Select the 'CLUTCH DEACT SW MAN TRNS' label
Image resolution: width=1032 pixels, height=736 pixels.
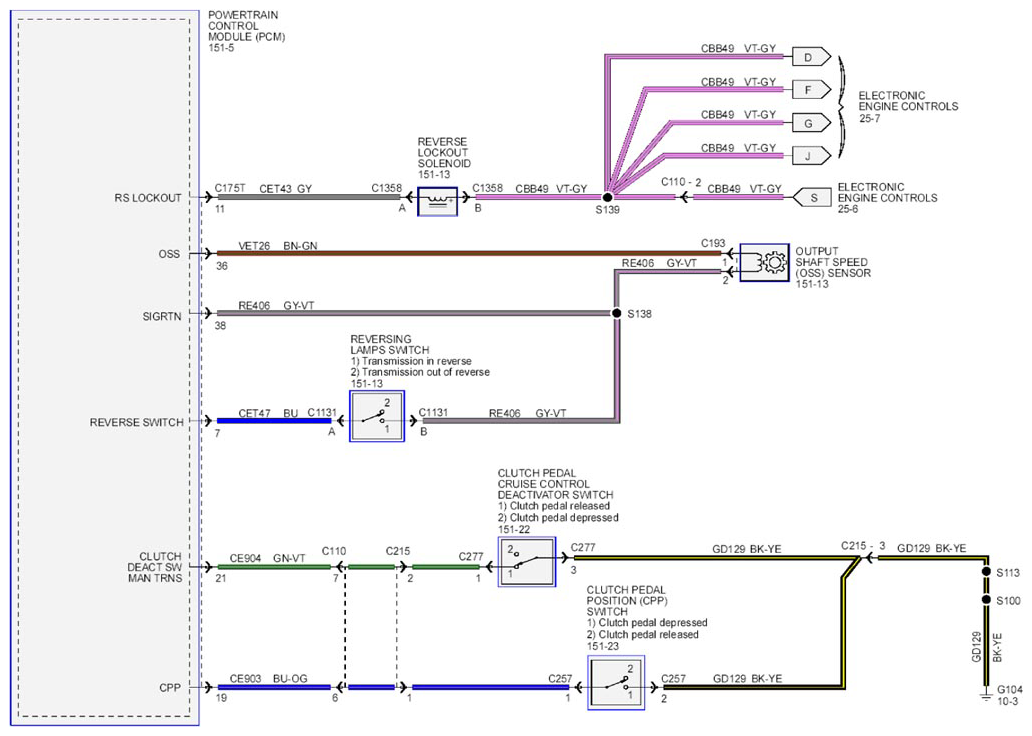click(x=155, y=567)
